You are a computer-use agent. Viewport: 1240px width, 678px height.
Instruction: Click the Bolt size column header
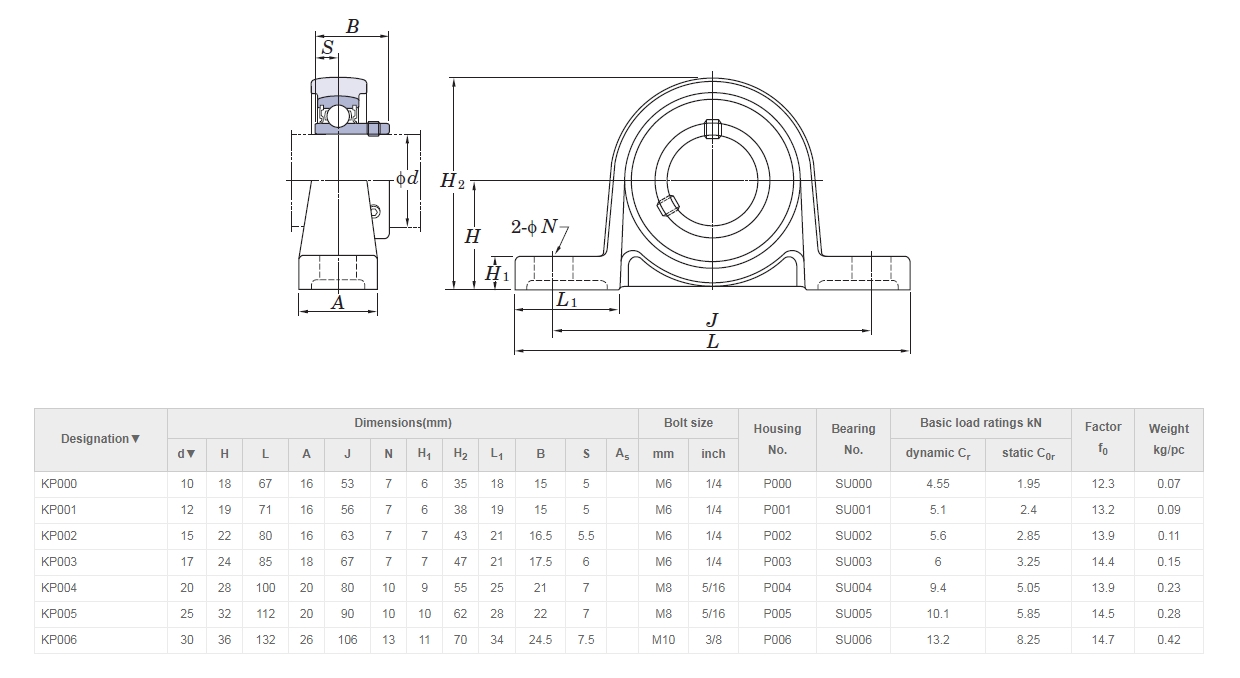click(x=688, y=423)
